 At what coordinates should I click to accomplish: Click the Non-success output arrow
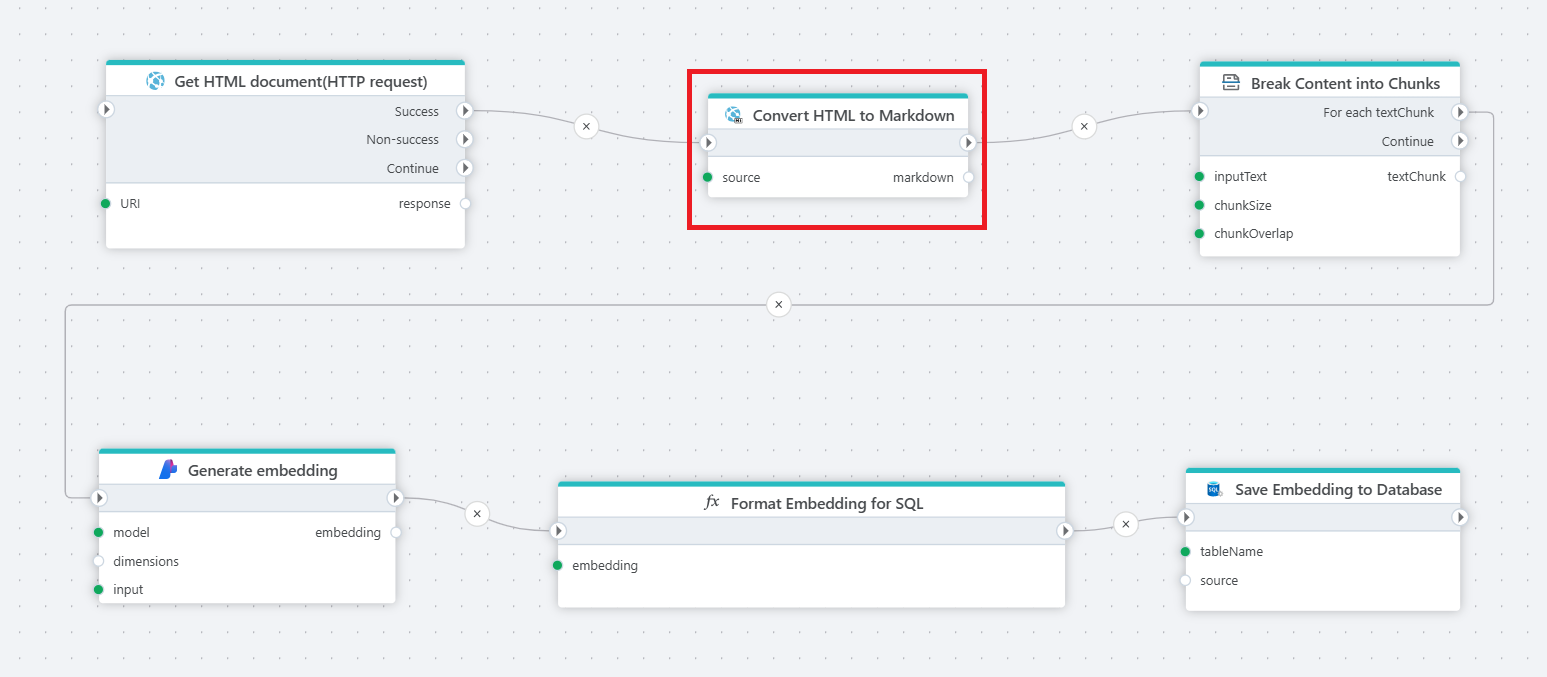464,140
